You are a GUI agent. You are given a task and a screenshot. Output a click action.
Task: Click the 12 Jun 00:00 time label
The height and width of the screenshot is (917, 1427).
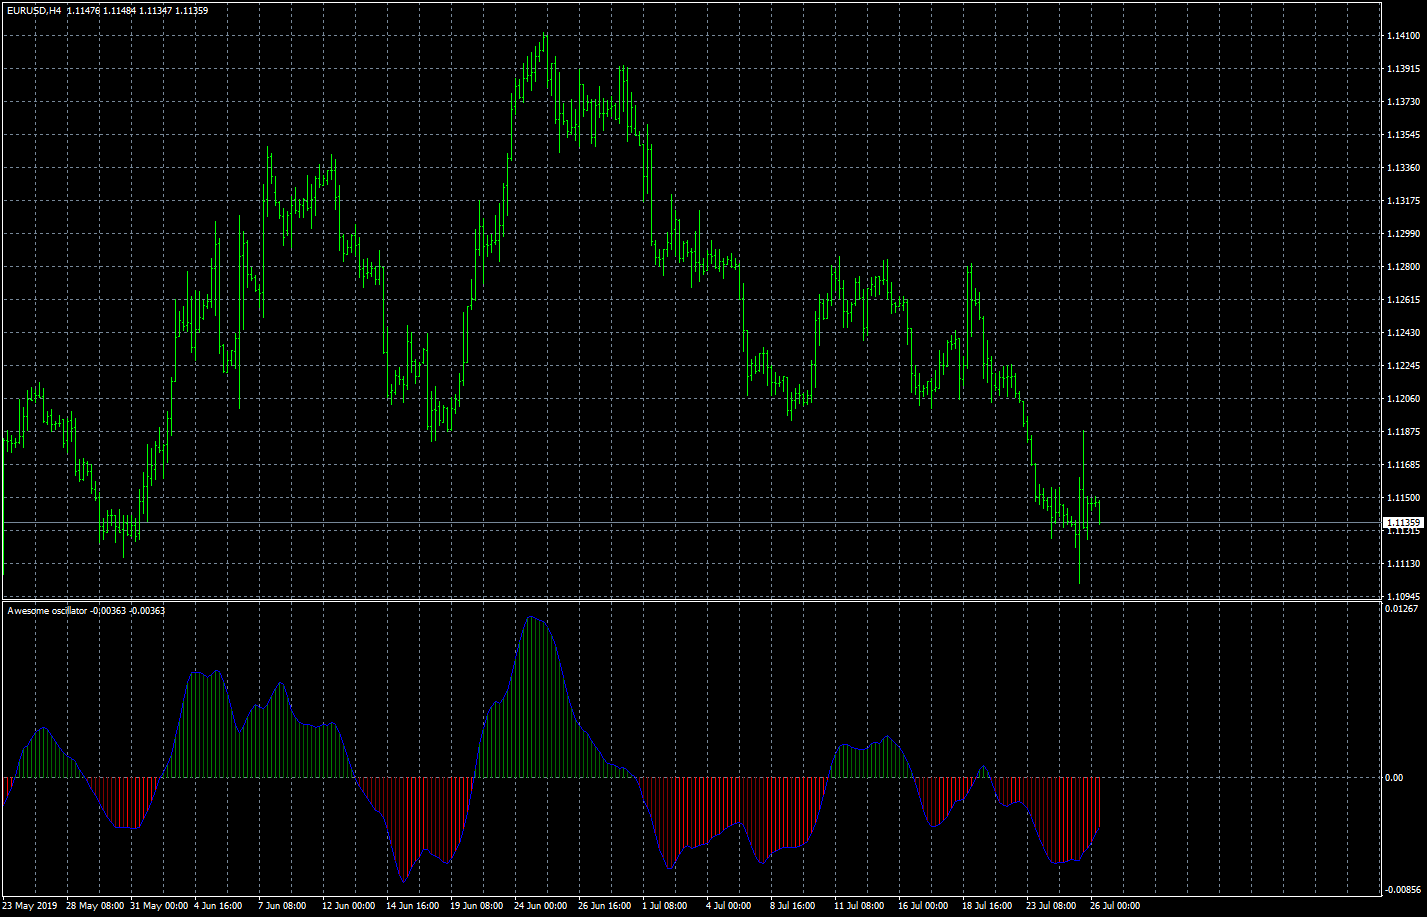(x=349, y=906)
